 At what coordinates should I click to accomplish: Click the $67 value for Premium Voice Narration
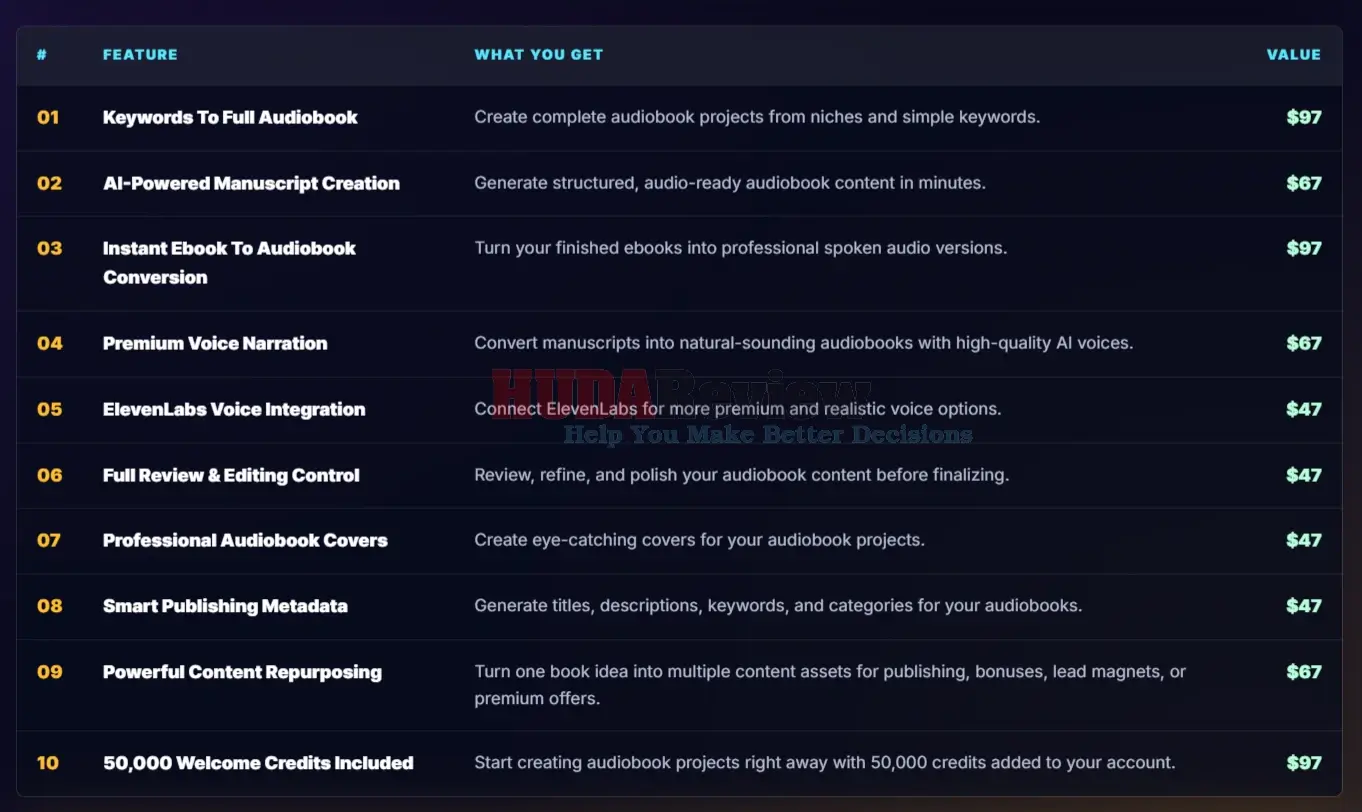pyautogui.click(x=1304, y=343)
